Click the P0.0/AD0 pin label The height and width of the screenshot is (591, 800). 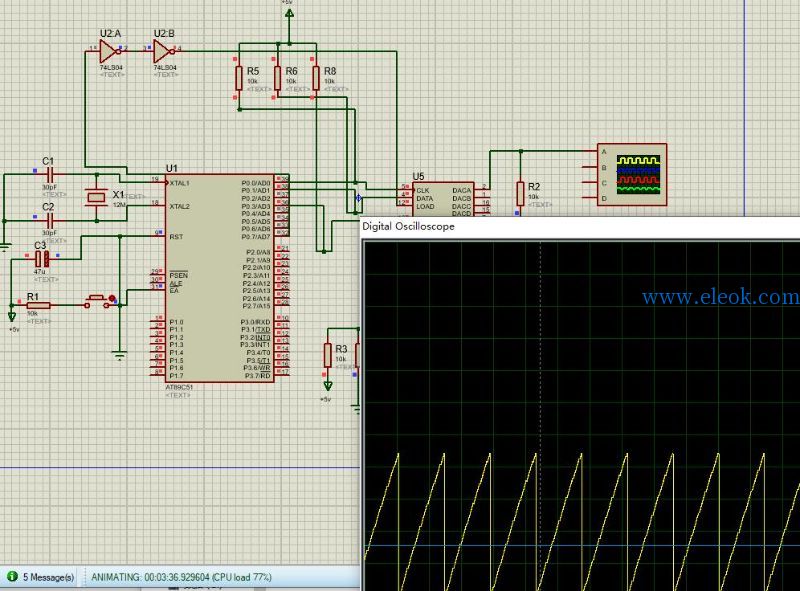[x=256, y=183]
